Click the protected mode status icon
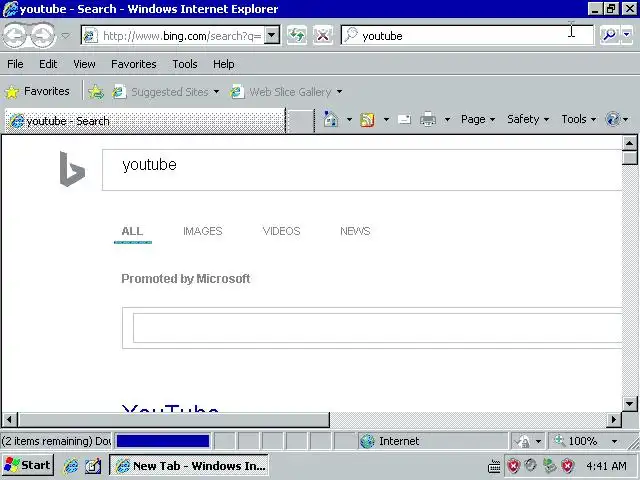Screen dimensions: 640x480 [x=524, y=441]
